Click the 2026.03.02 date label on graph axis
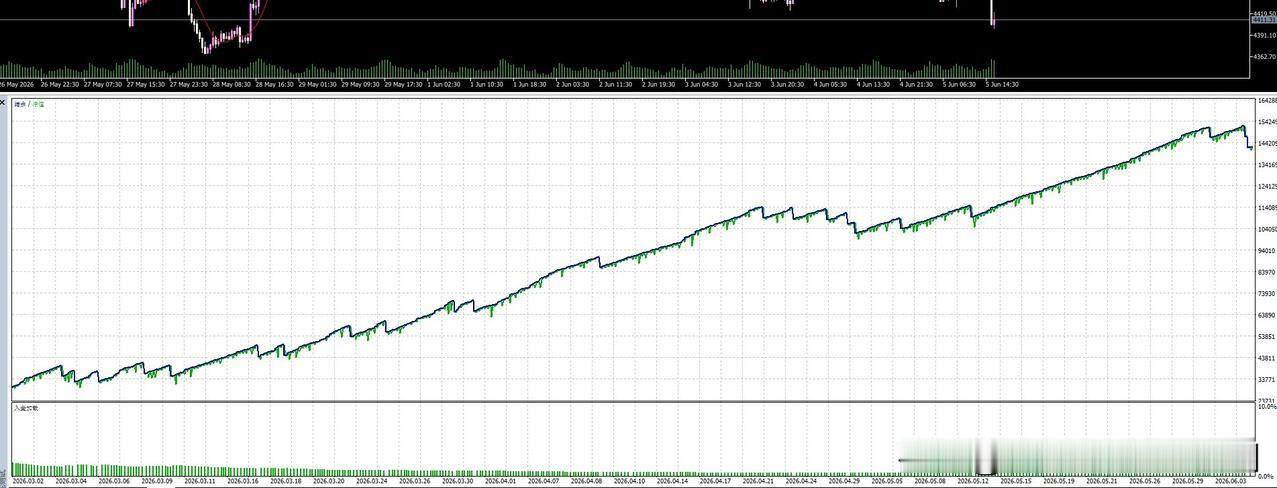 (29, 481)
